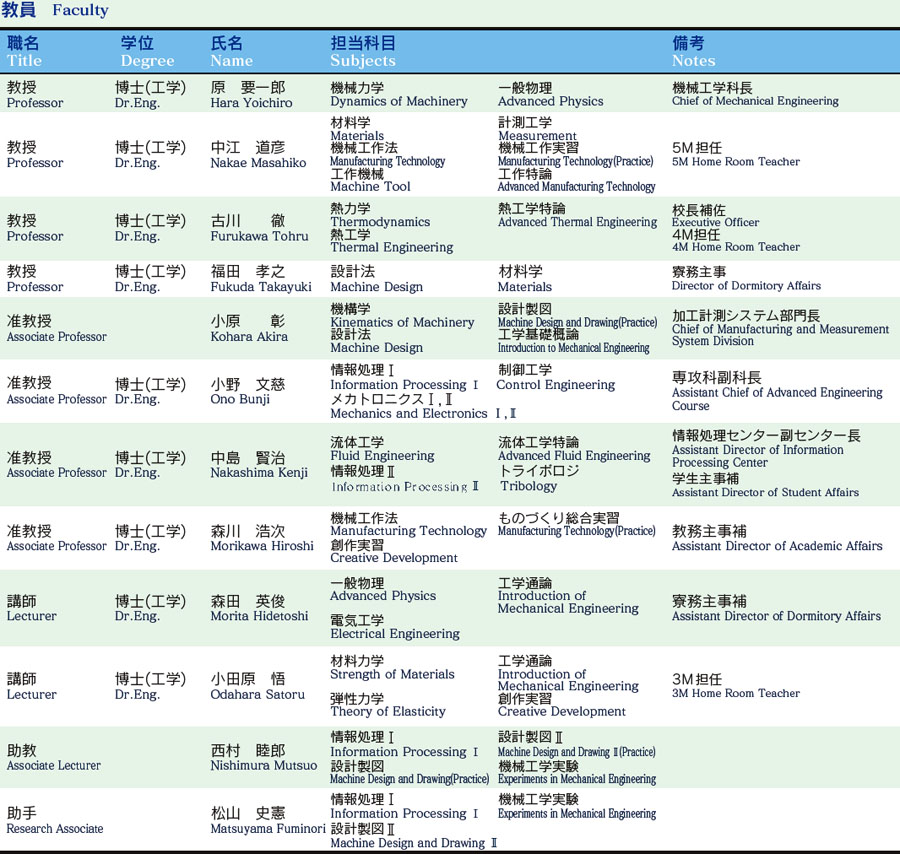The width and height of the screenshot is (900, 854).
Task: Click the 'Faculty' heading text
Action: [x=80, y=10]
